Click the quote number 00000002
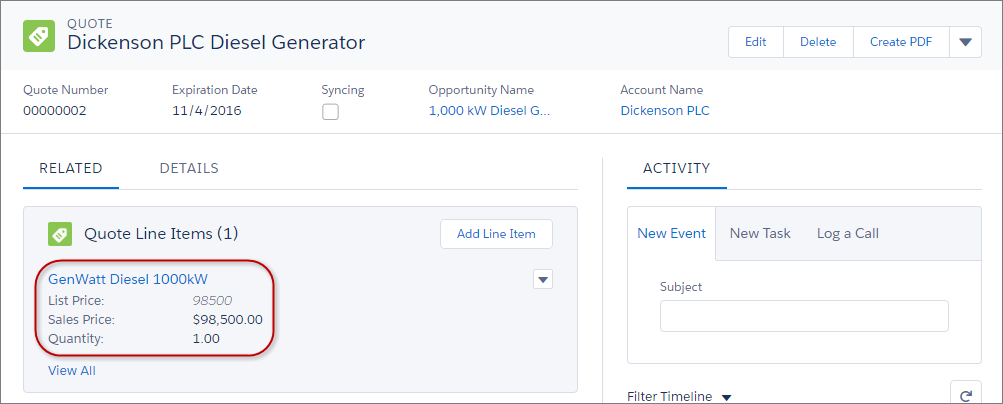1003x404 pixels. pos(54,111)
